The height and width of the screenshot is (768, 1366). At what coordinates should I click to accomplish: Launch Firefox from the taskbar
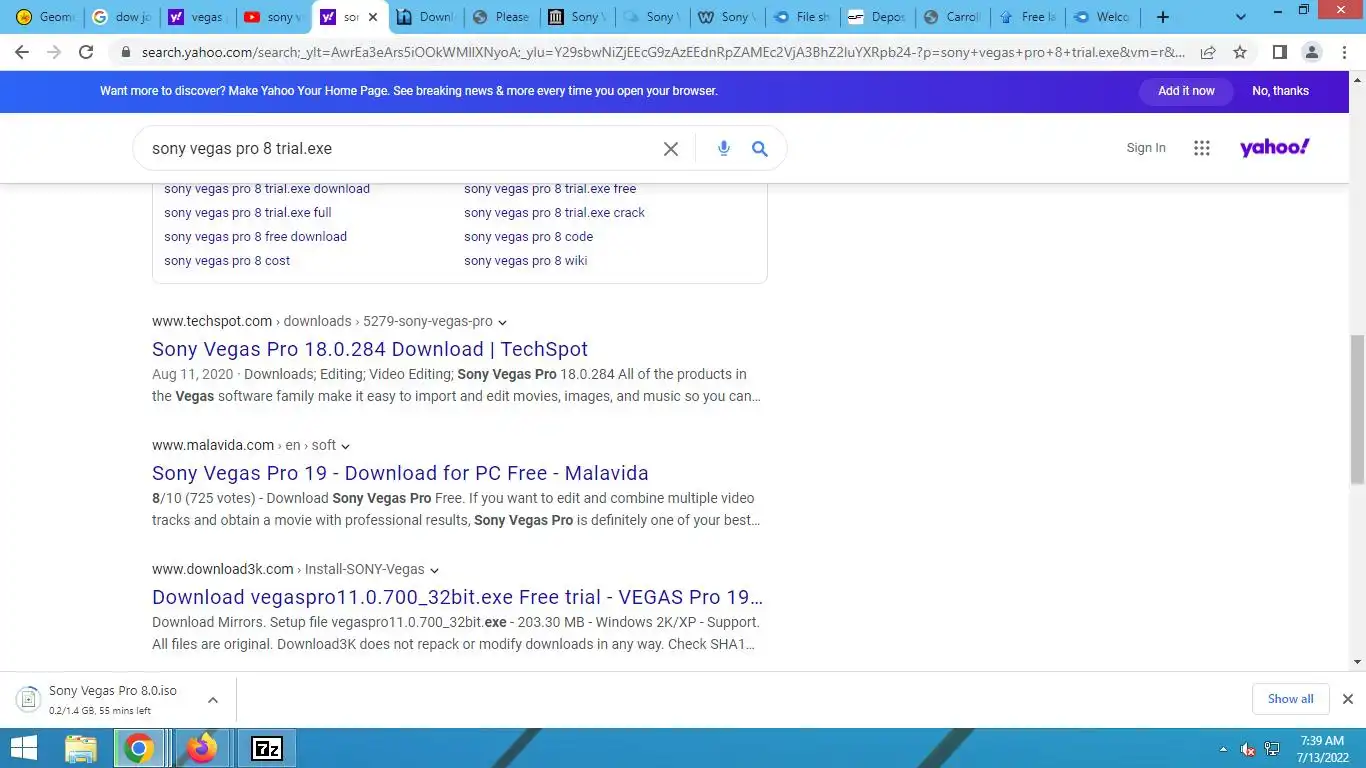tap(202, 748)
